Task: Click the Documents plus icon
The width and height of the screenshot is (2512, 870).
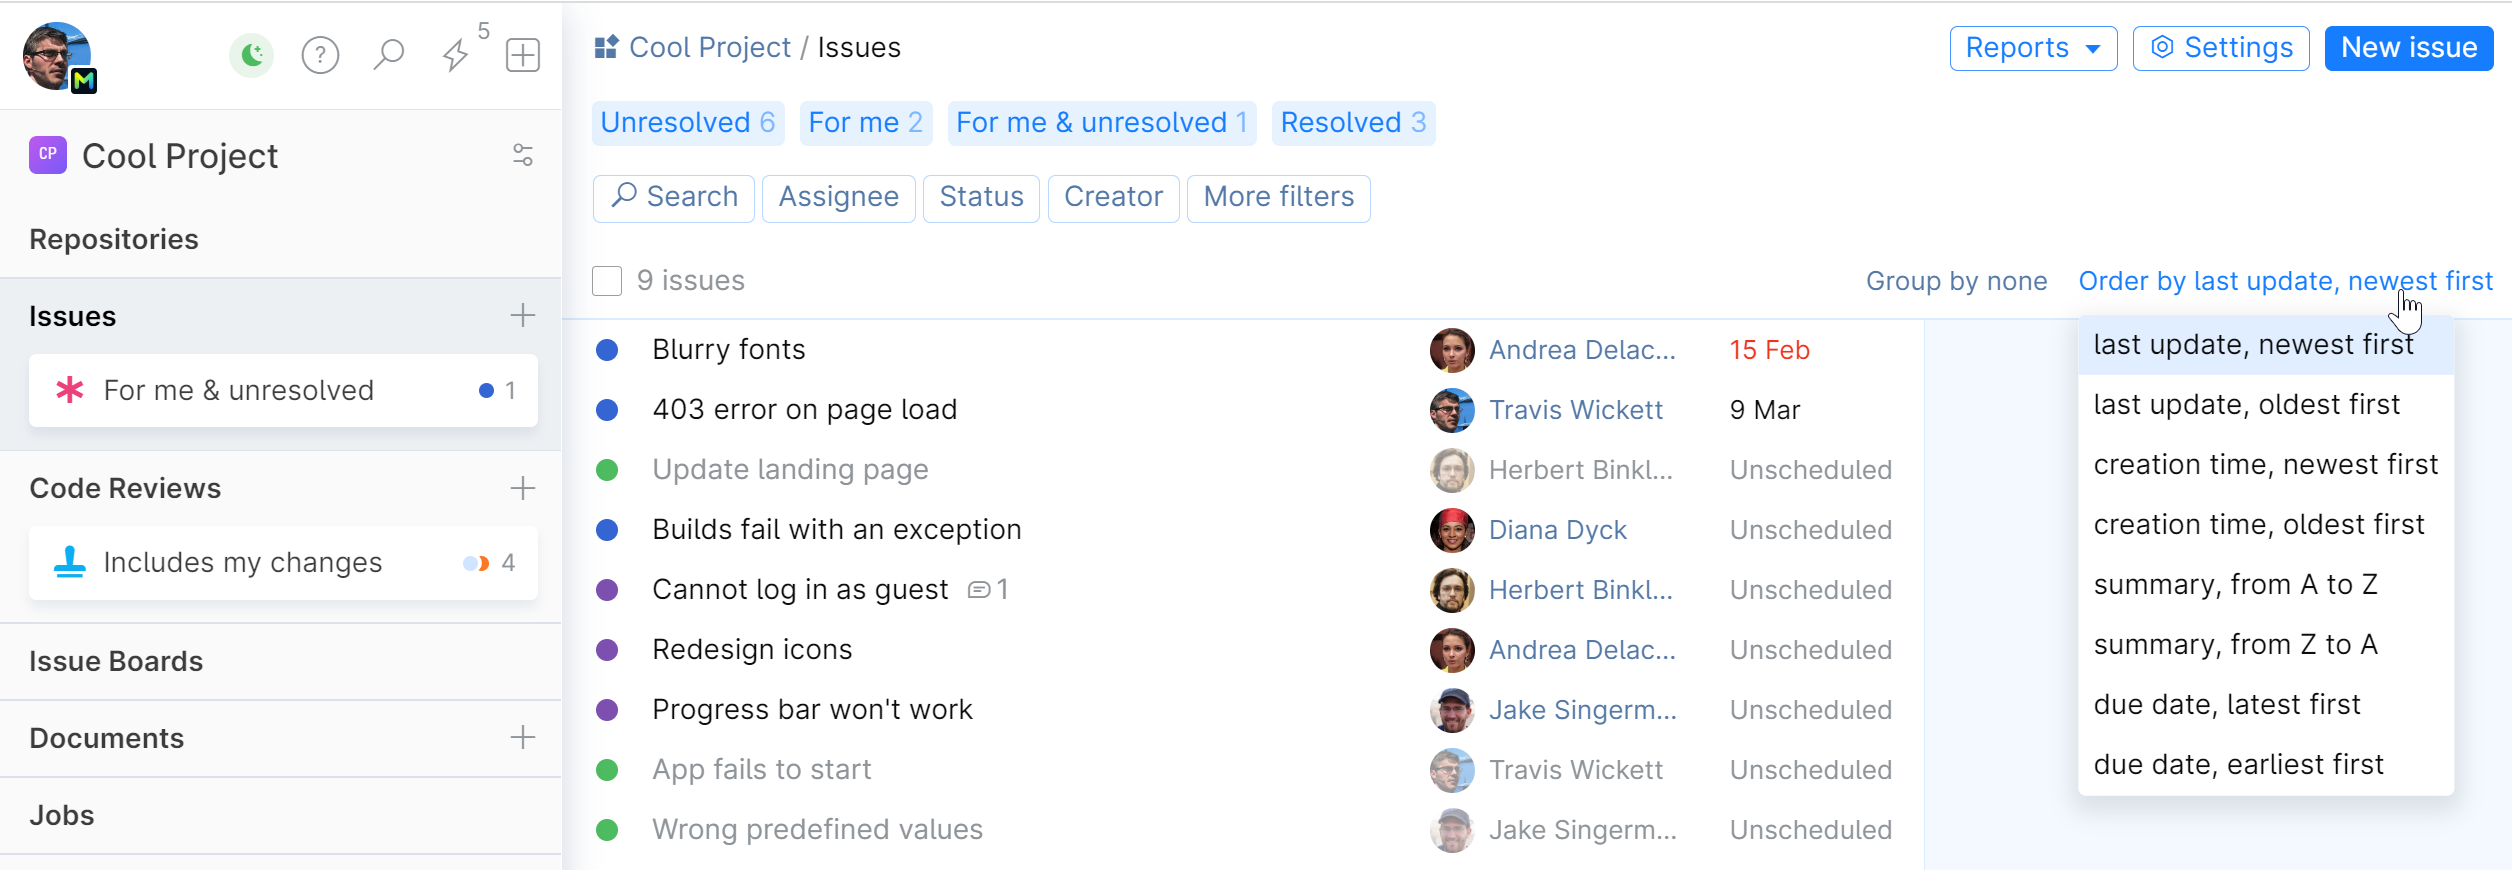Action: coord(523,738)
